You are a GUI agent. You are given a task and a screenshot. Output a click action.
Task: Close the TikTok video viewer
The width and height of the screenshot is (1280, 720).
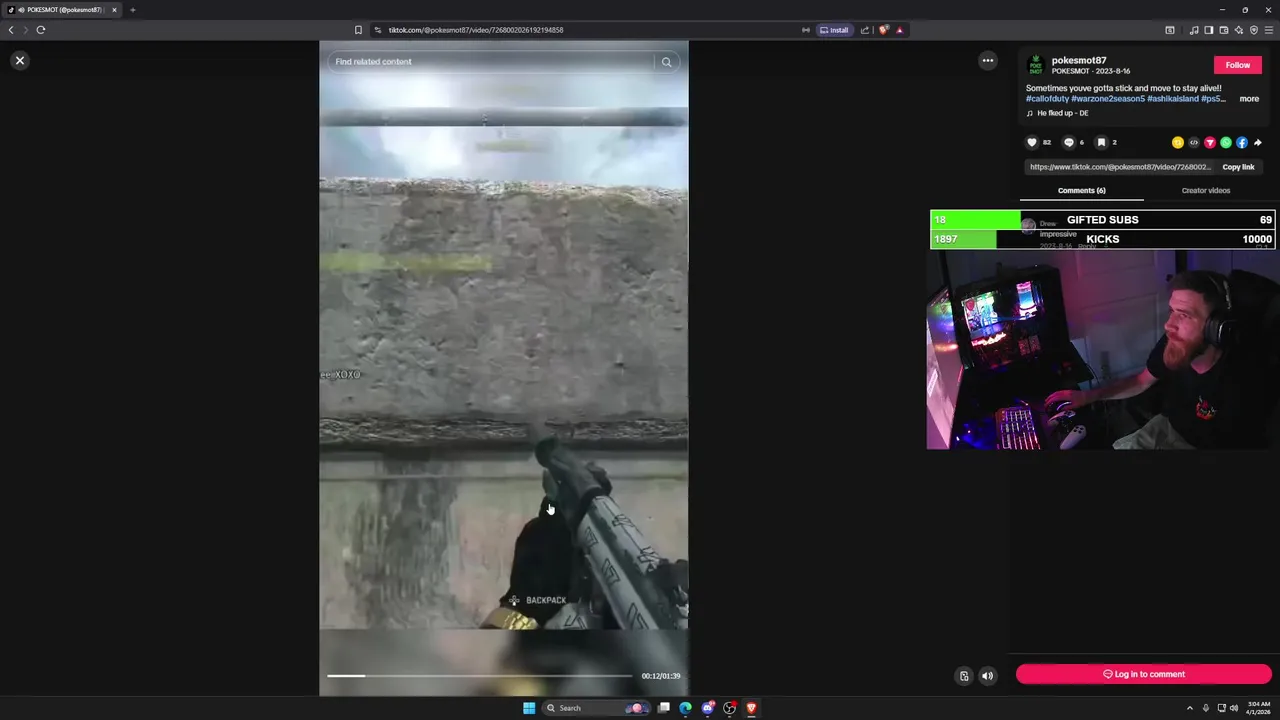(19, 61)
